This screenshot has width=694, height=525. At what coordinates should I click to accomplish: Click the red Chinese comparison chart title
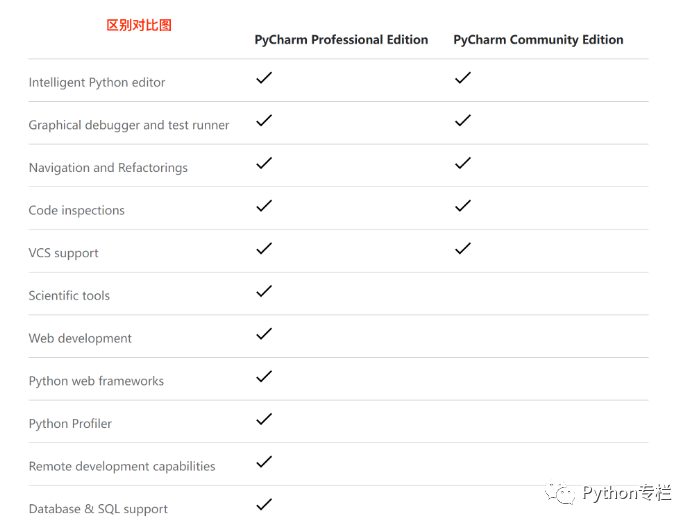click(x=139, y=25)
